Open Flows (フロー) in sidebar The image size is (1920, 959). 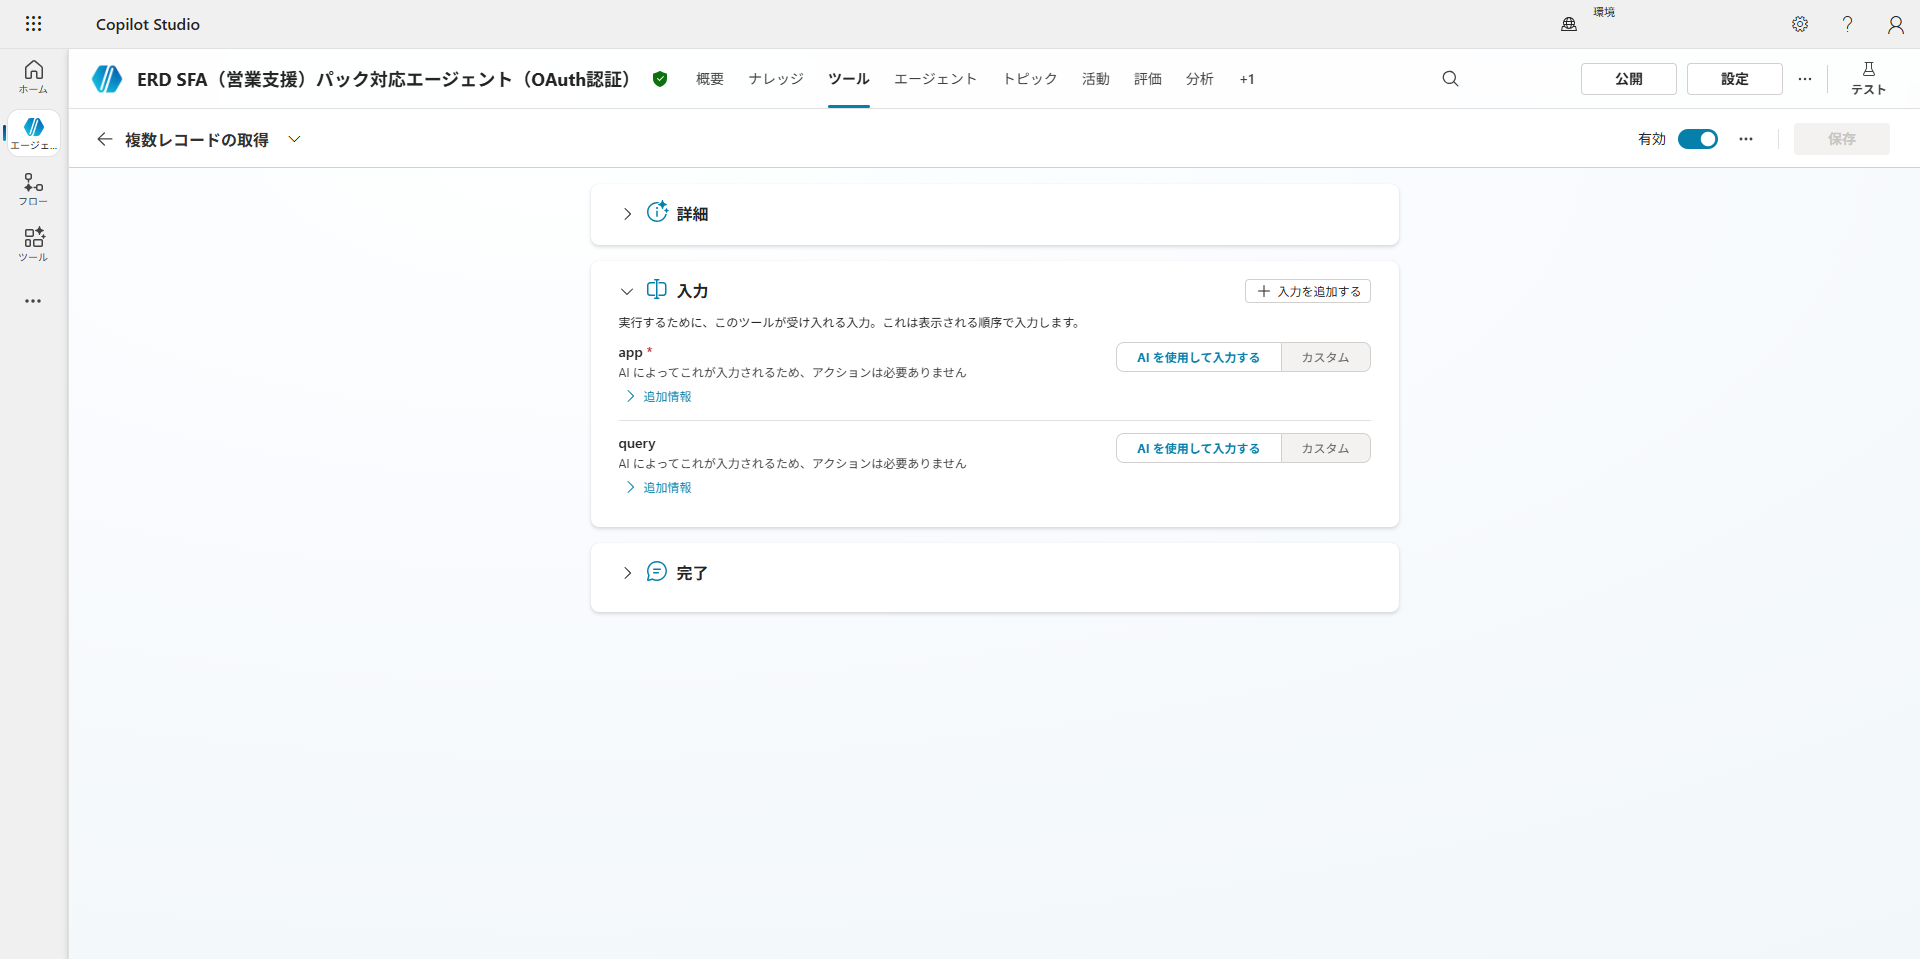[33, 189]
